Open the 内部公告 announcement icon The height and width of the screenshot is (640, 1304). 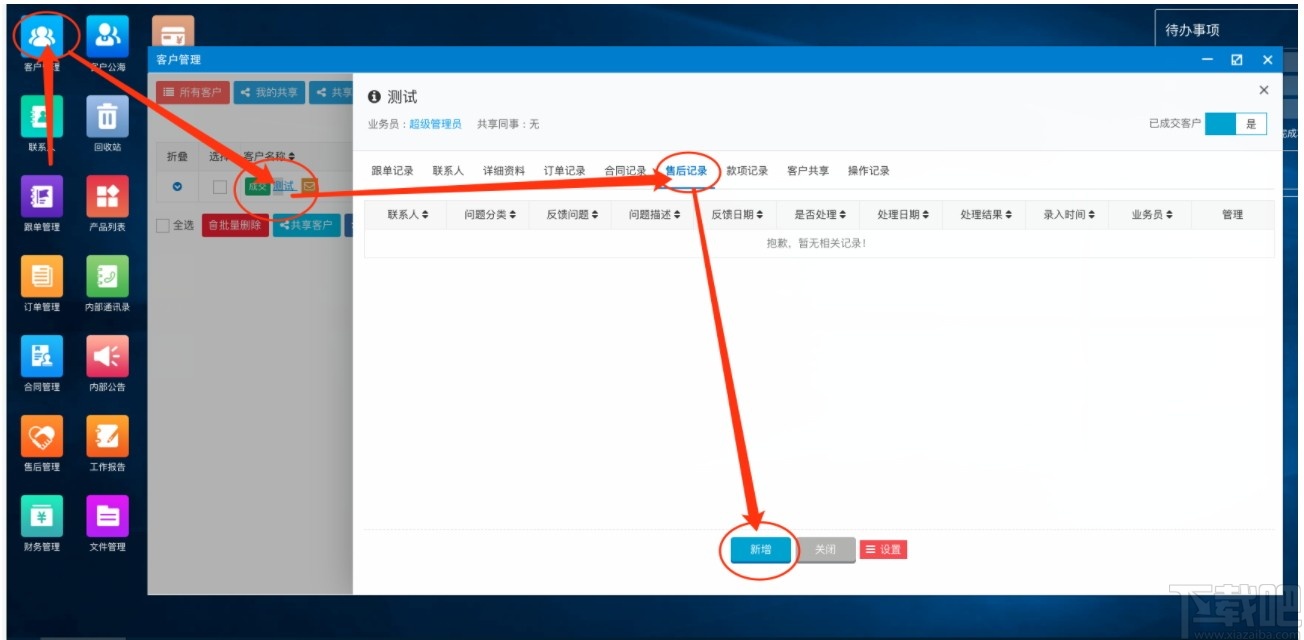[x=109, y=358]
